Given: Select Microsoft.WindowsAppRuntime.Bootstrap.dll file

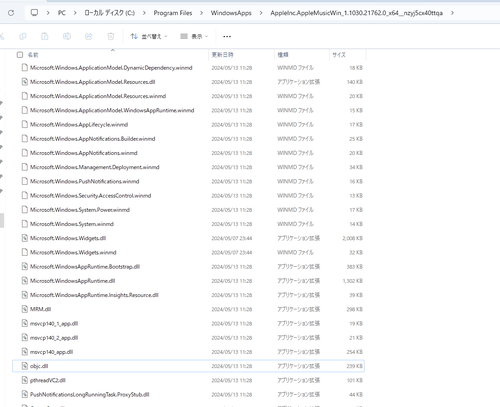Looking at the screenshot, I should point(85,267).
